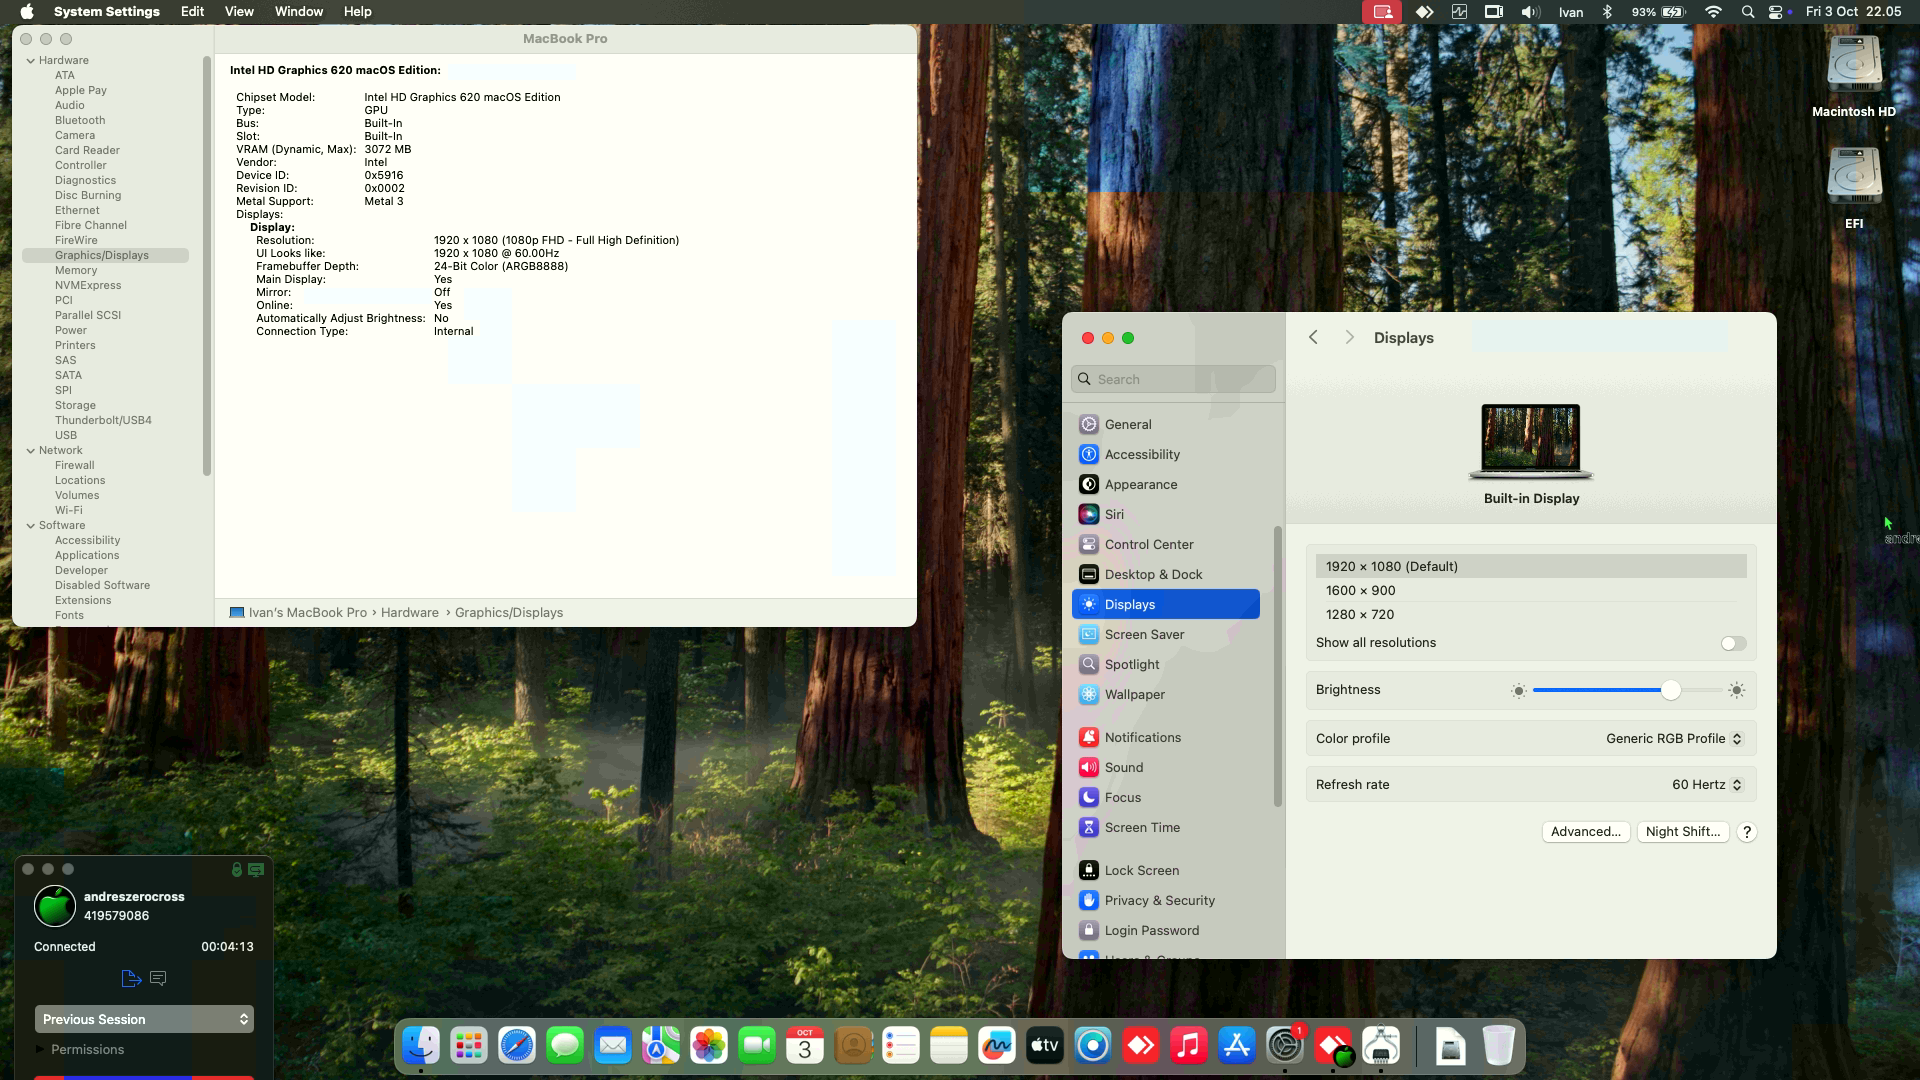Open Launchpad in the Dock
1920x1080 pixels.
point(469,1046)
